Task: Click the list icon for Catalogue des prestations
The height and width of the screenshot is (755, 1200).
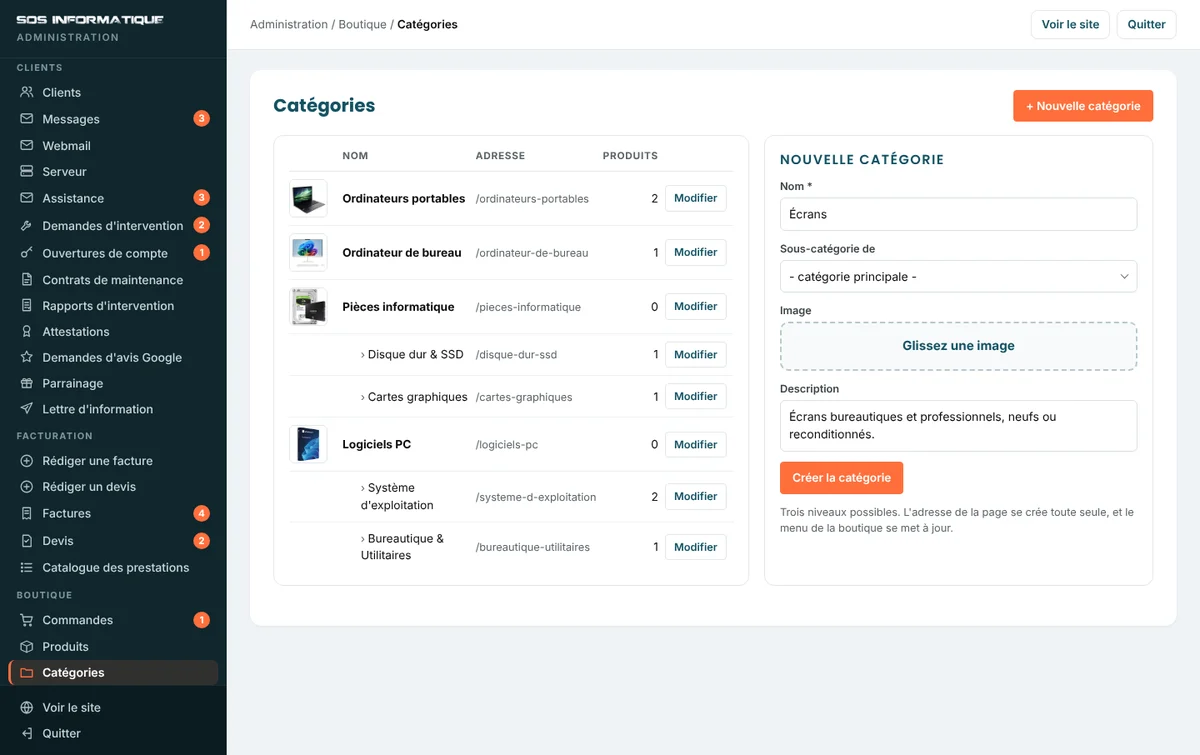Action: coord(27,568)
